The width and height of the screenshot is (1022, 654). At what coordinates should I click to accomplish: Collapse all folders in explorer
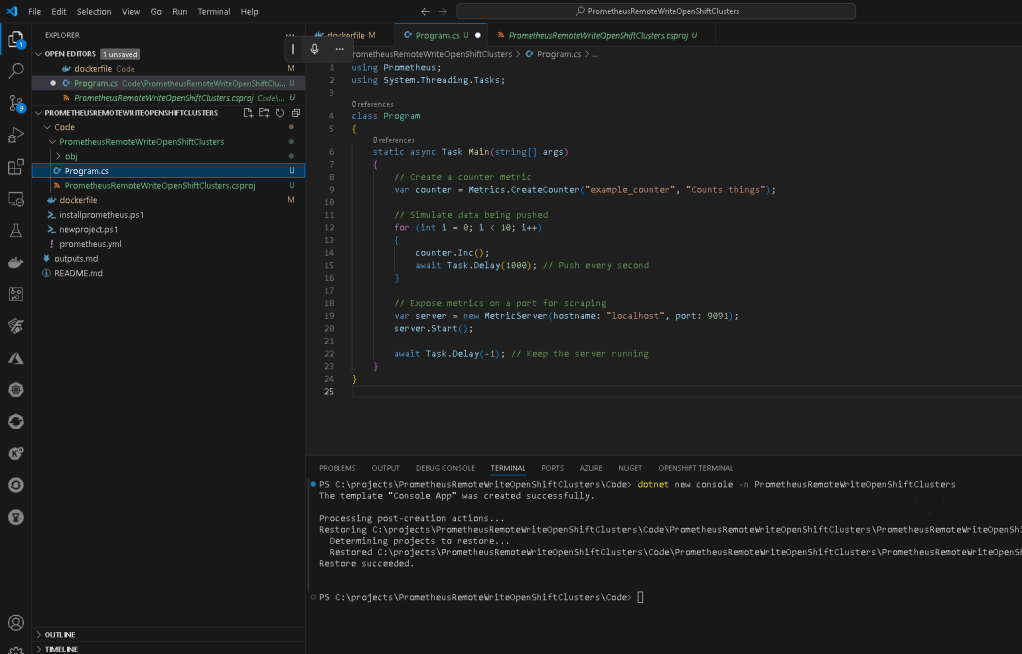point(296,113)
